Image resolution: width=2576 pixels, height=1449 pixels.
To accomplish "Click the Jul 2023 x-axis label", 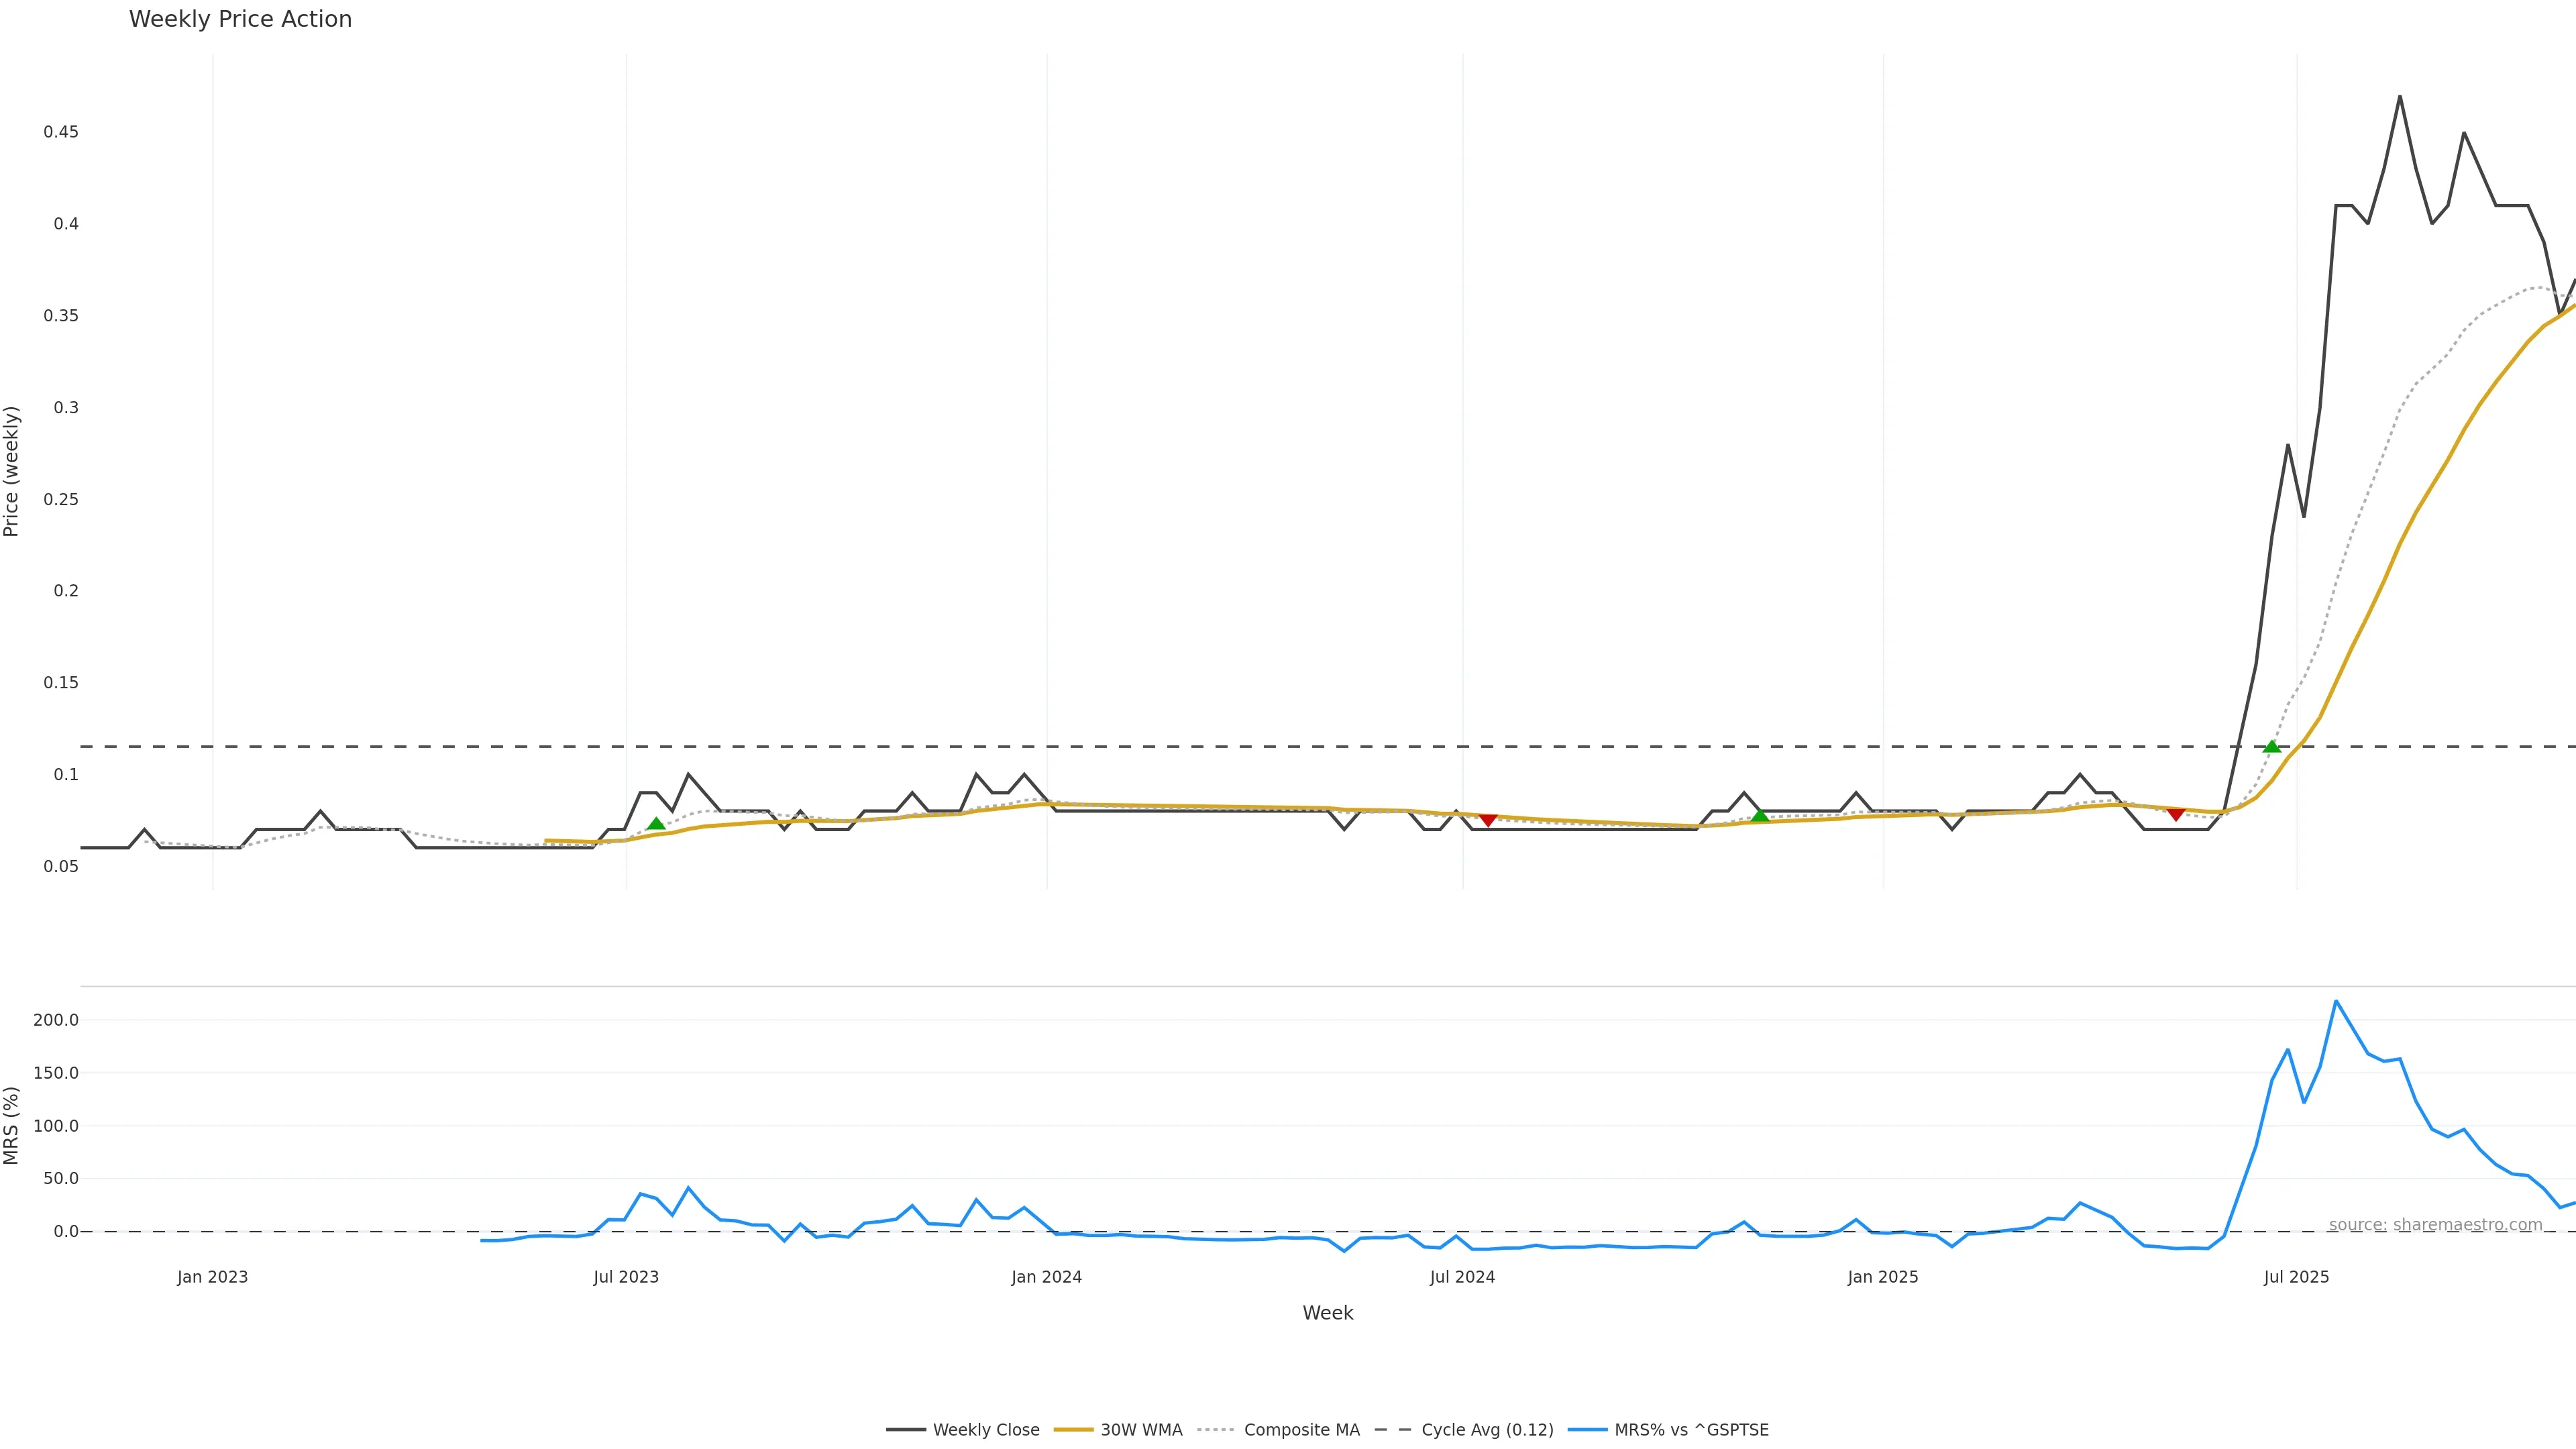I will coord(626,1277).
